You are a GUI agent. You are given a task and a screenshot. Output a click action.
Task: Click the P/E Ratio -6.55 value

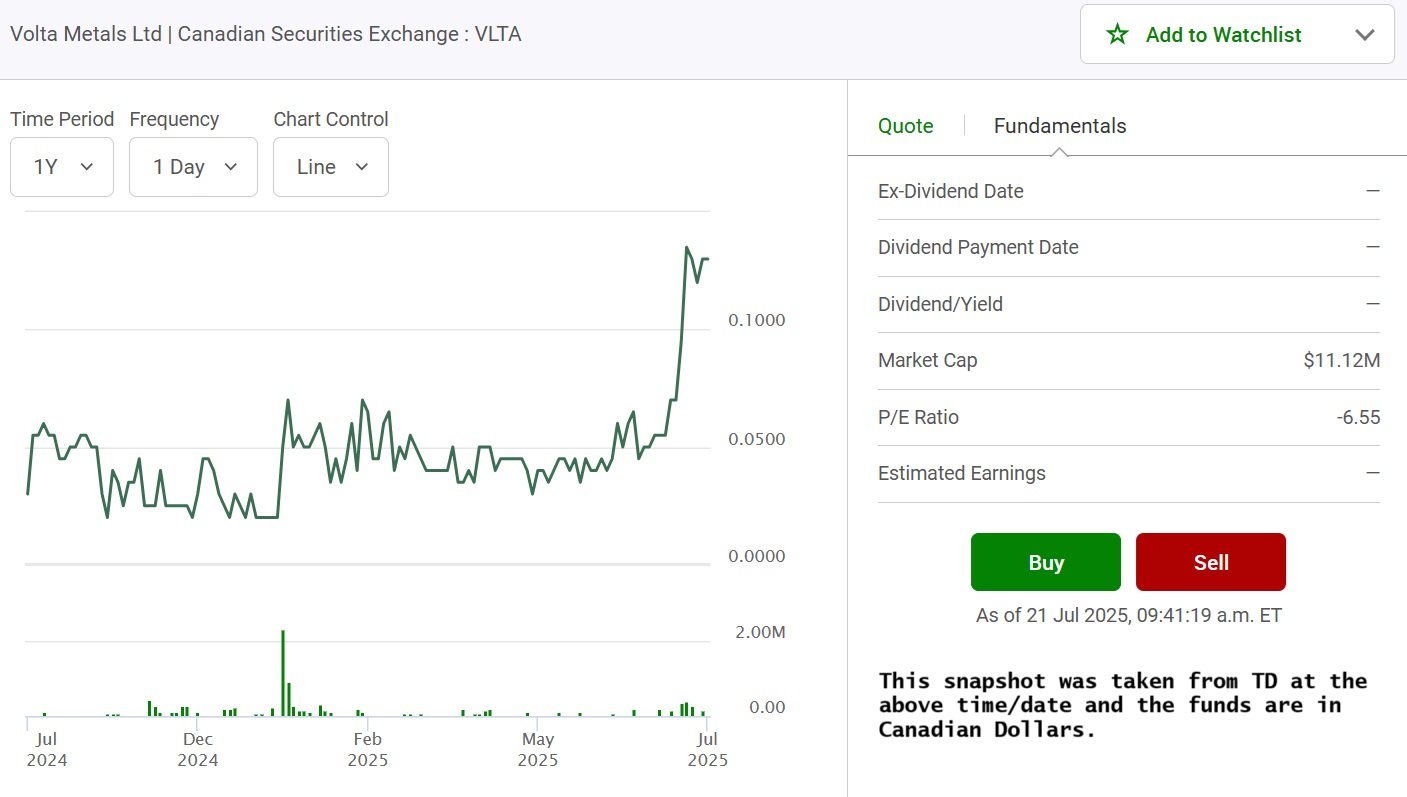tap(1358, 417)
